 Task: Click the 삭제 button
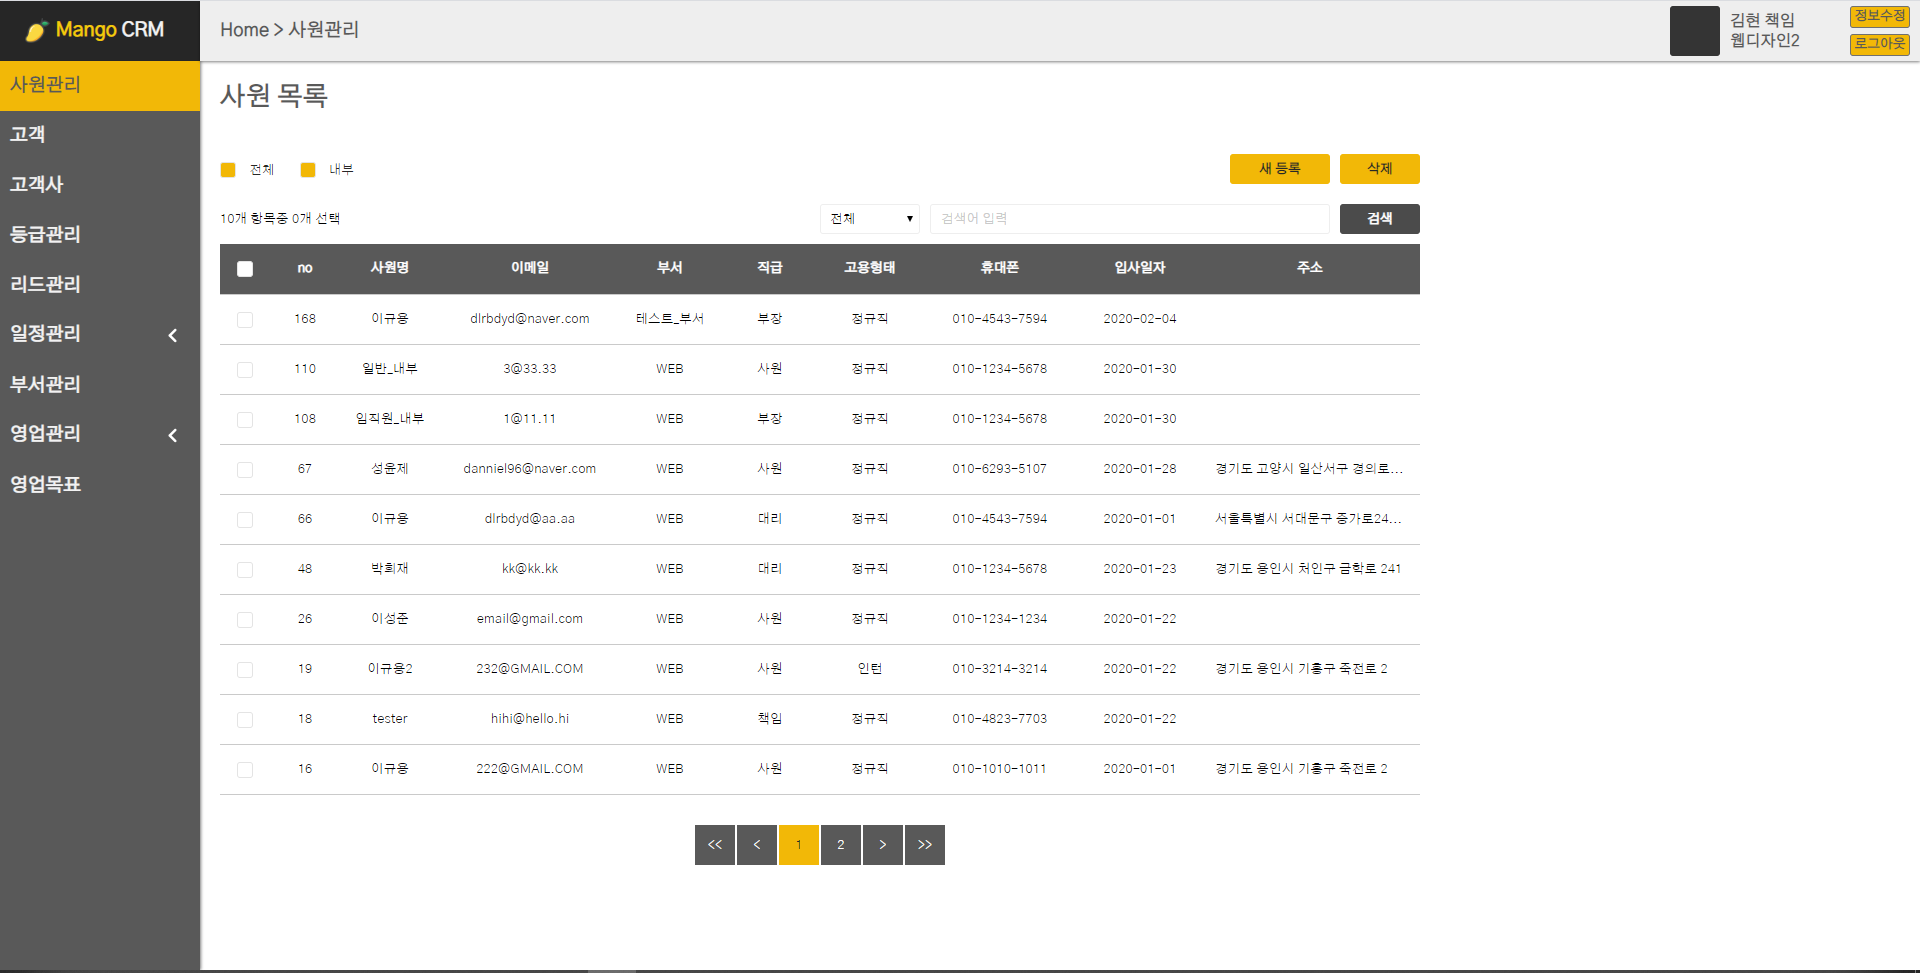point(1379,168)
